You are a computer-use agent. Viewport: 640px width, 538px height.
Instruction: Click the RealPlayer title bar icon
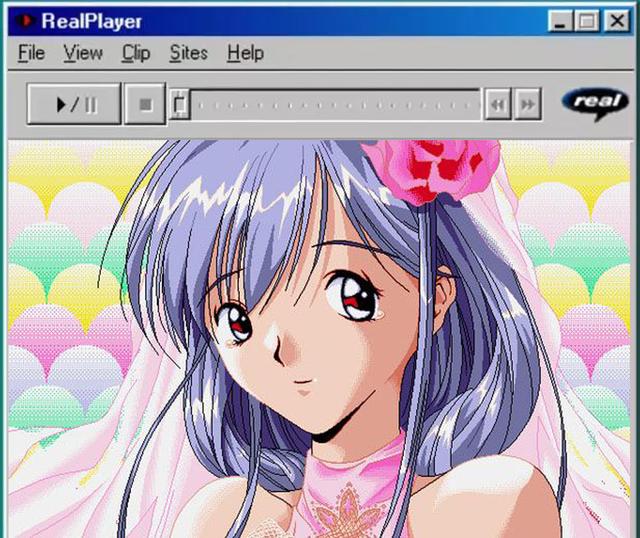click(x=25, y=20)
